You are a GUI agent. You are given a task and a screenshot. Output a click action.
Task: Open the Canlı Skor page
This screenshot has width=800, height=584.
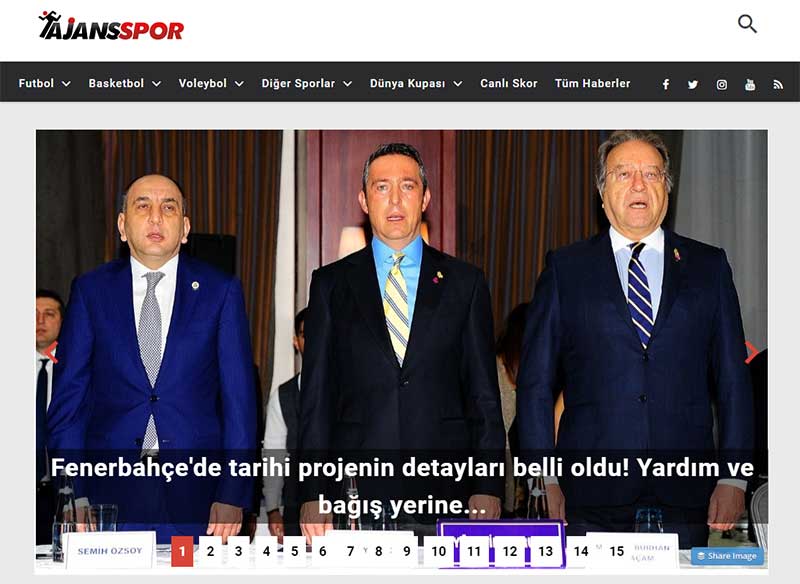tap(509, 83)
